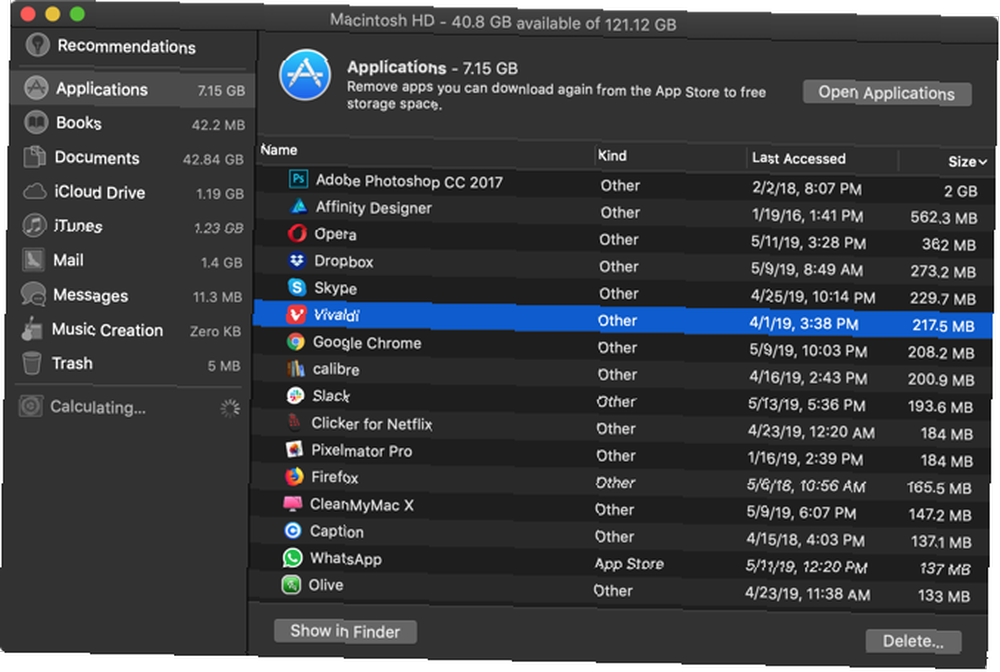The height and width of the screenshot is (672, 1000).
Task: Select the WhatsApp name text
Action: 346,559
